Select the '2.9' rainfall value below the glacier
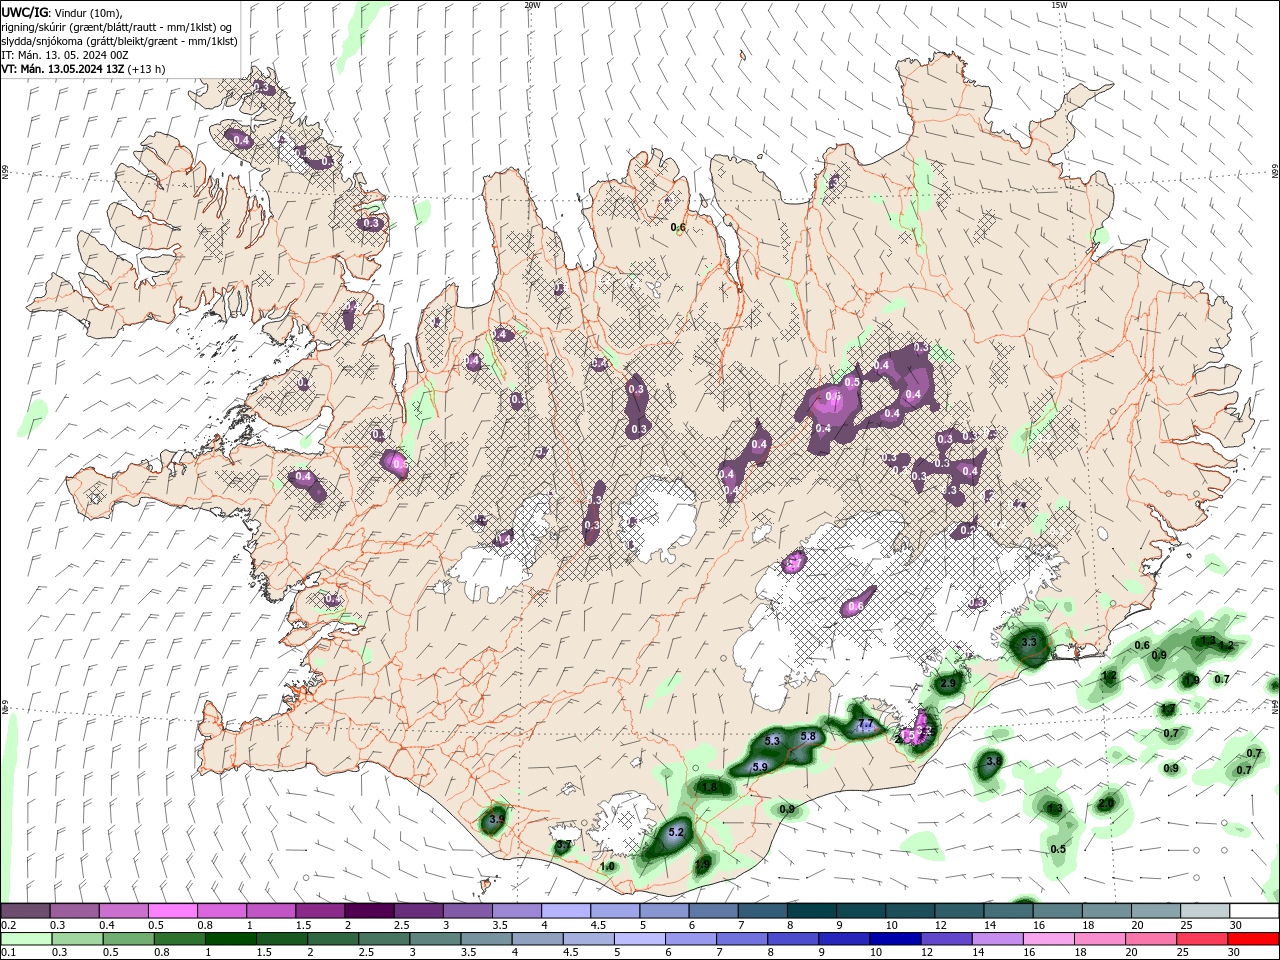 948,684
